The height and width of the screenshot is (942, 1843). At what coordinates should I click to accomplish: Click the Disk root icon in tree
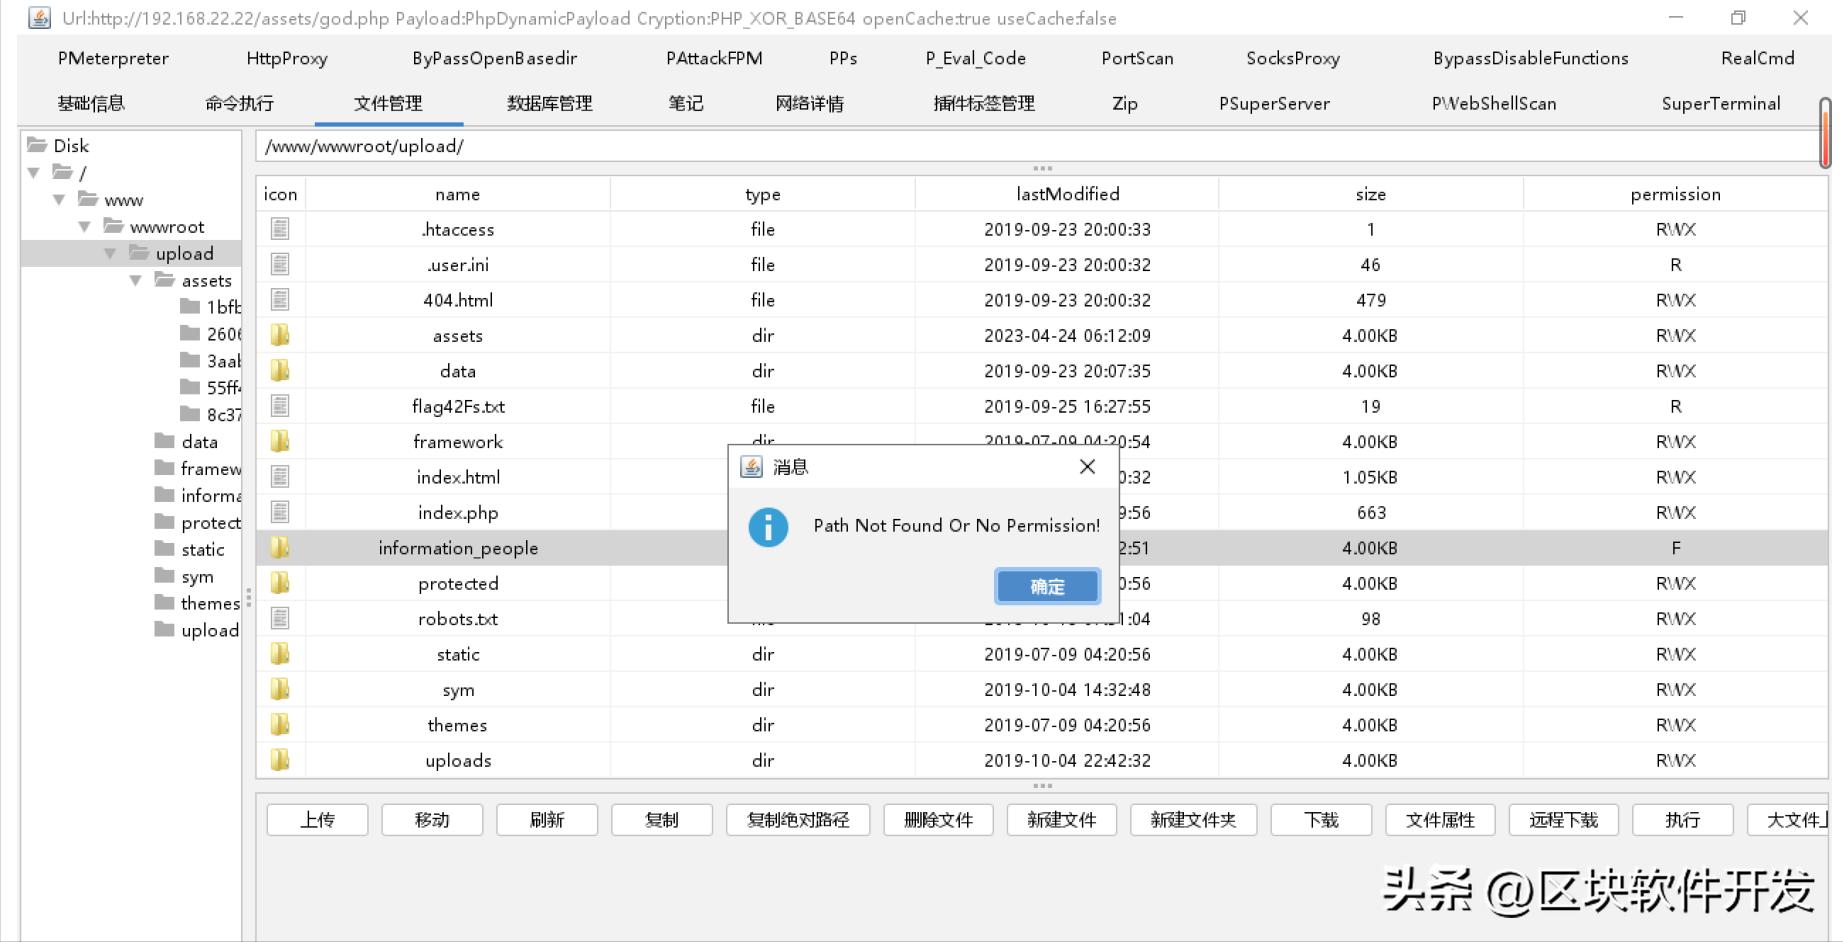[x=38, y=145]
